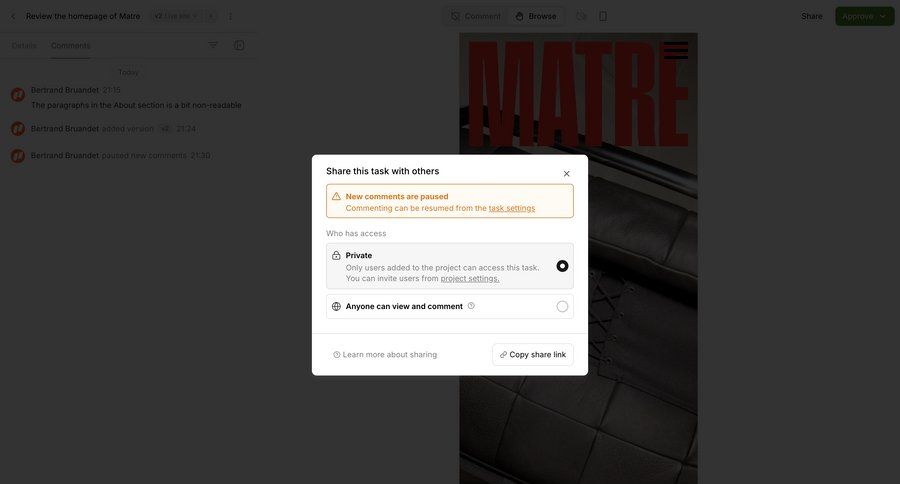This screenshot has width=900, height=484.
Task: Switch to the Comments tab
Action: click(70, 46)
